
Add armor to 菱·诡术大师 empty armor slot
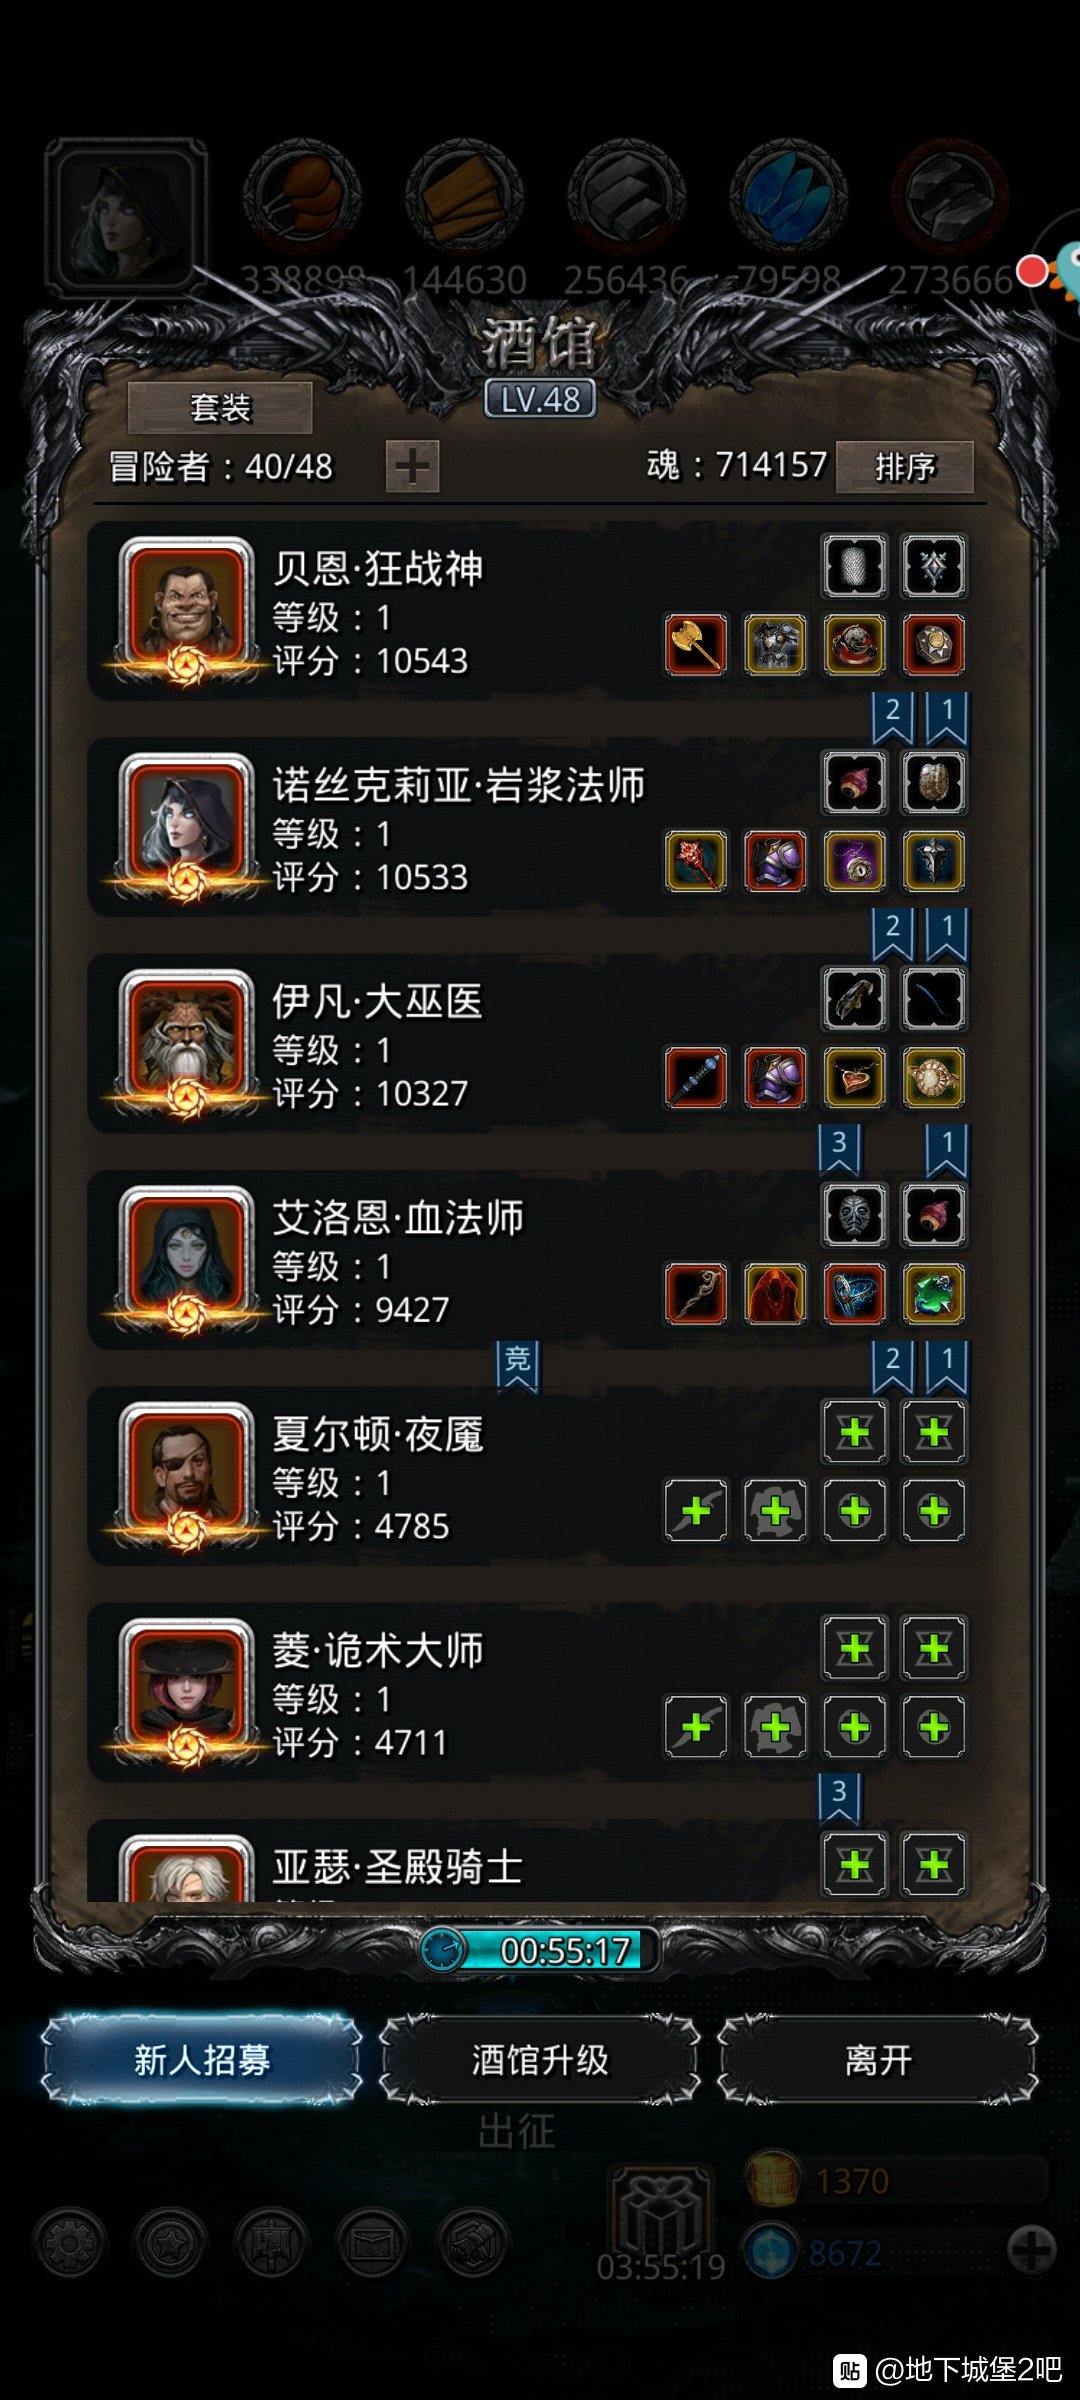coord(775,1726)
